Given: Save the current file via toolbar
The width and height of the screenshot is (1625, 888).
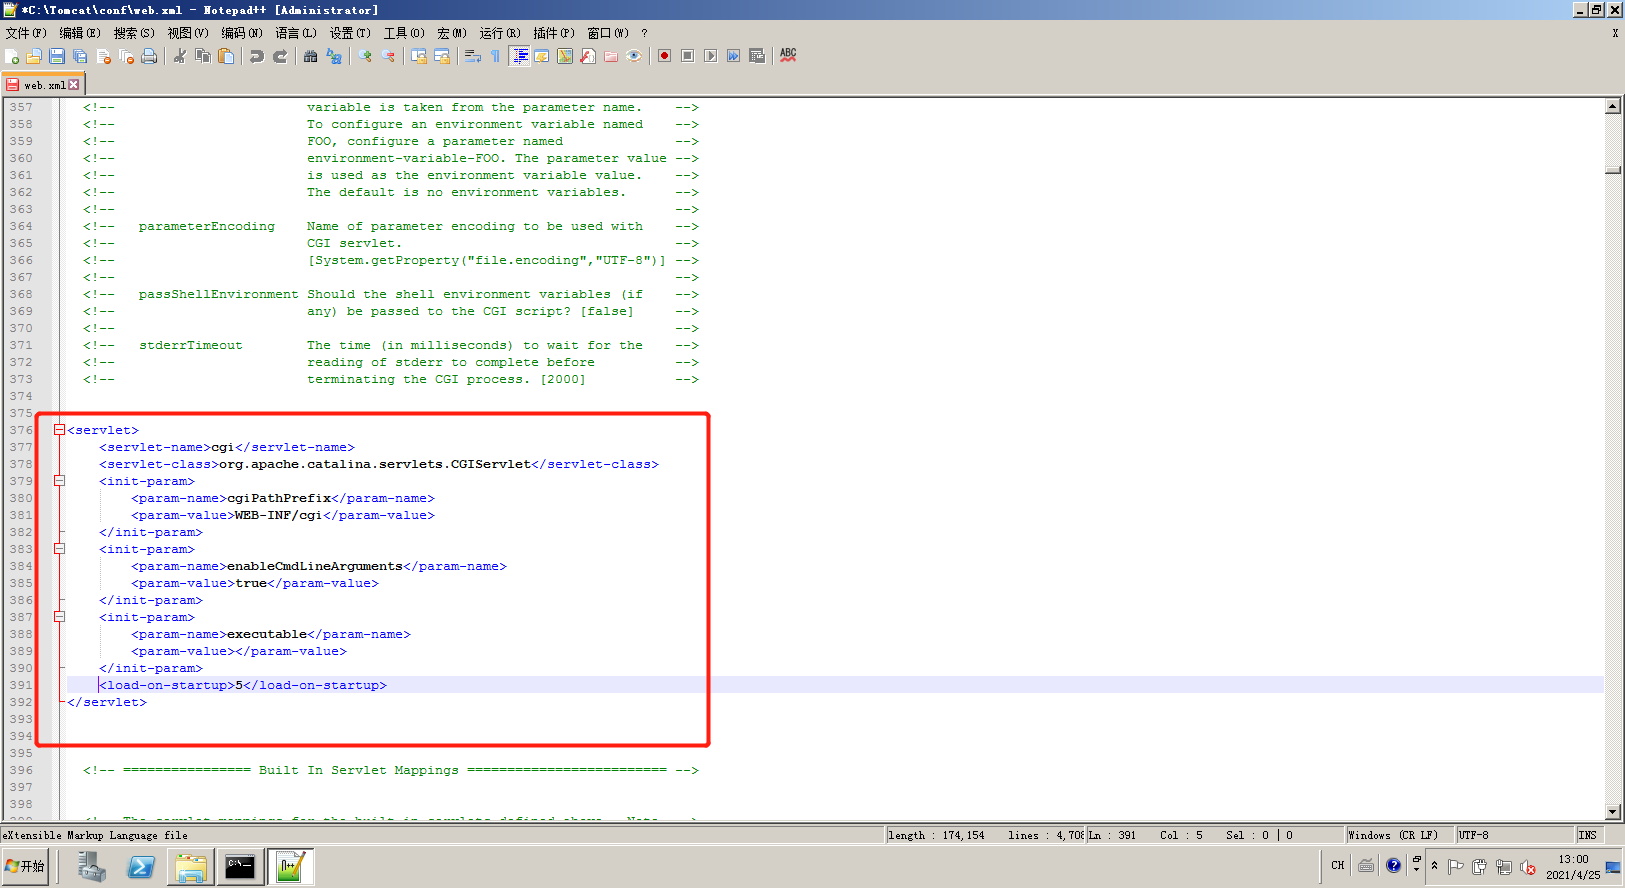Looking at the screenshot, I should 57,56.
